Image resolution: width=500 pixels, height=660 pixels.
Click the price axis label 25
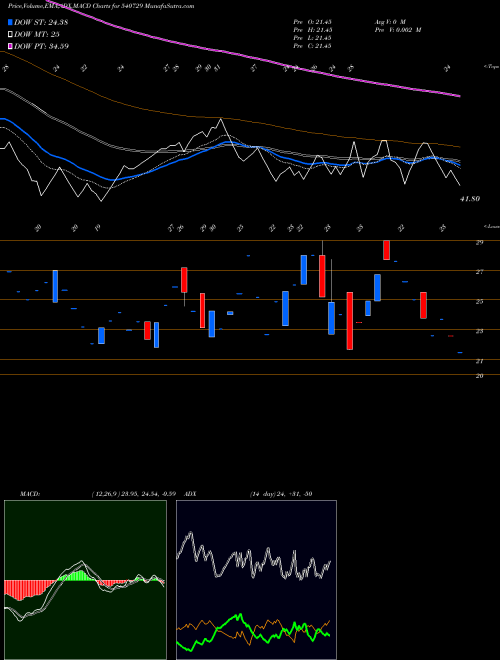(479, 302)
